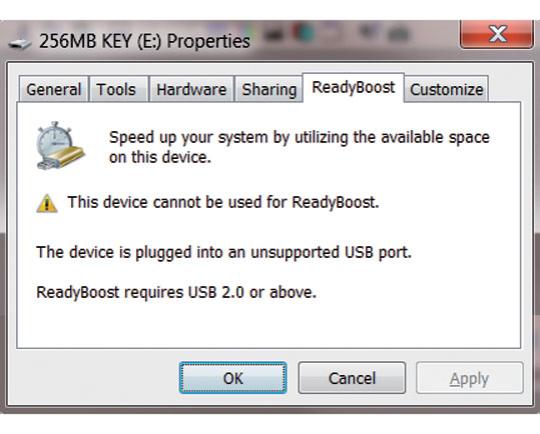Open the Customize tab
The width and height of the screenshot is (540, 434).
(446, 90)
